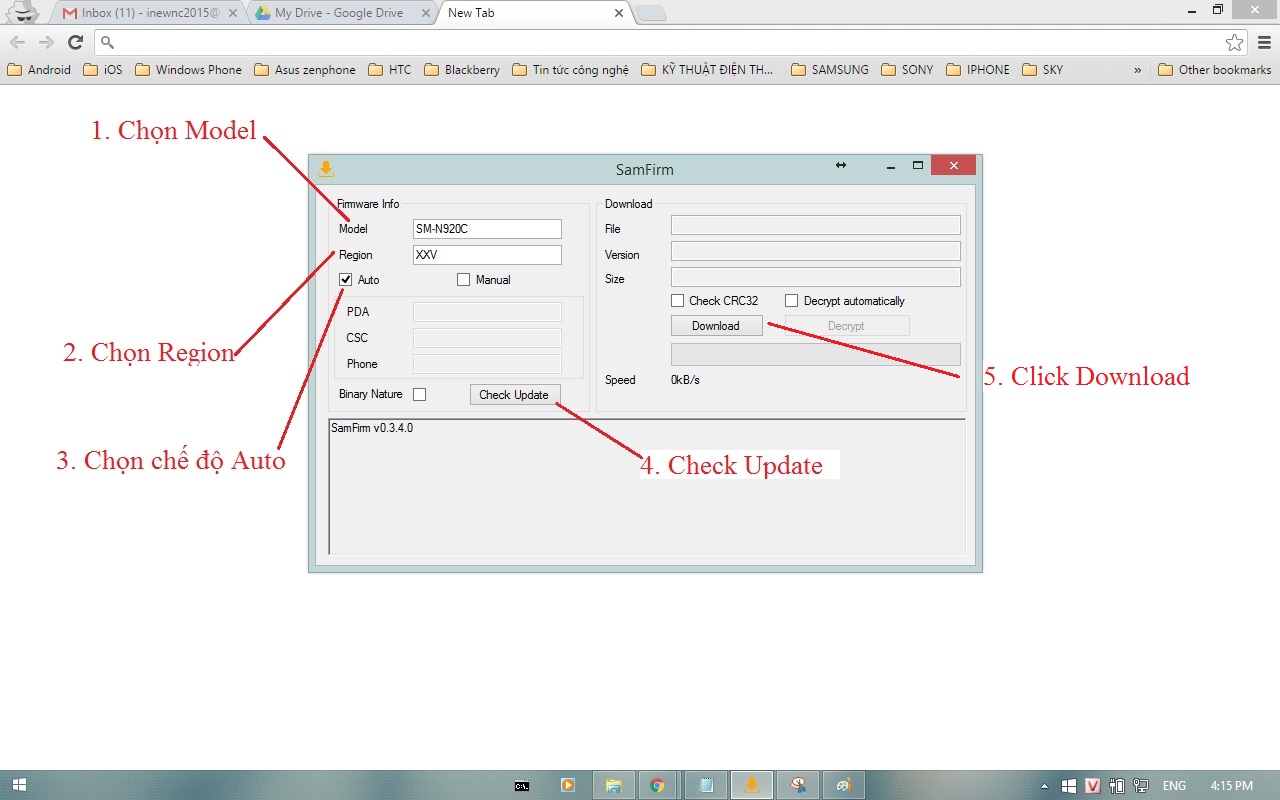
Task: Open the Paint app from the taskbar
Action: click(x=843, y=785)
